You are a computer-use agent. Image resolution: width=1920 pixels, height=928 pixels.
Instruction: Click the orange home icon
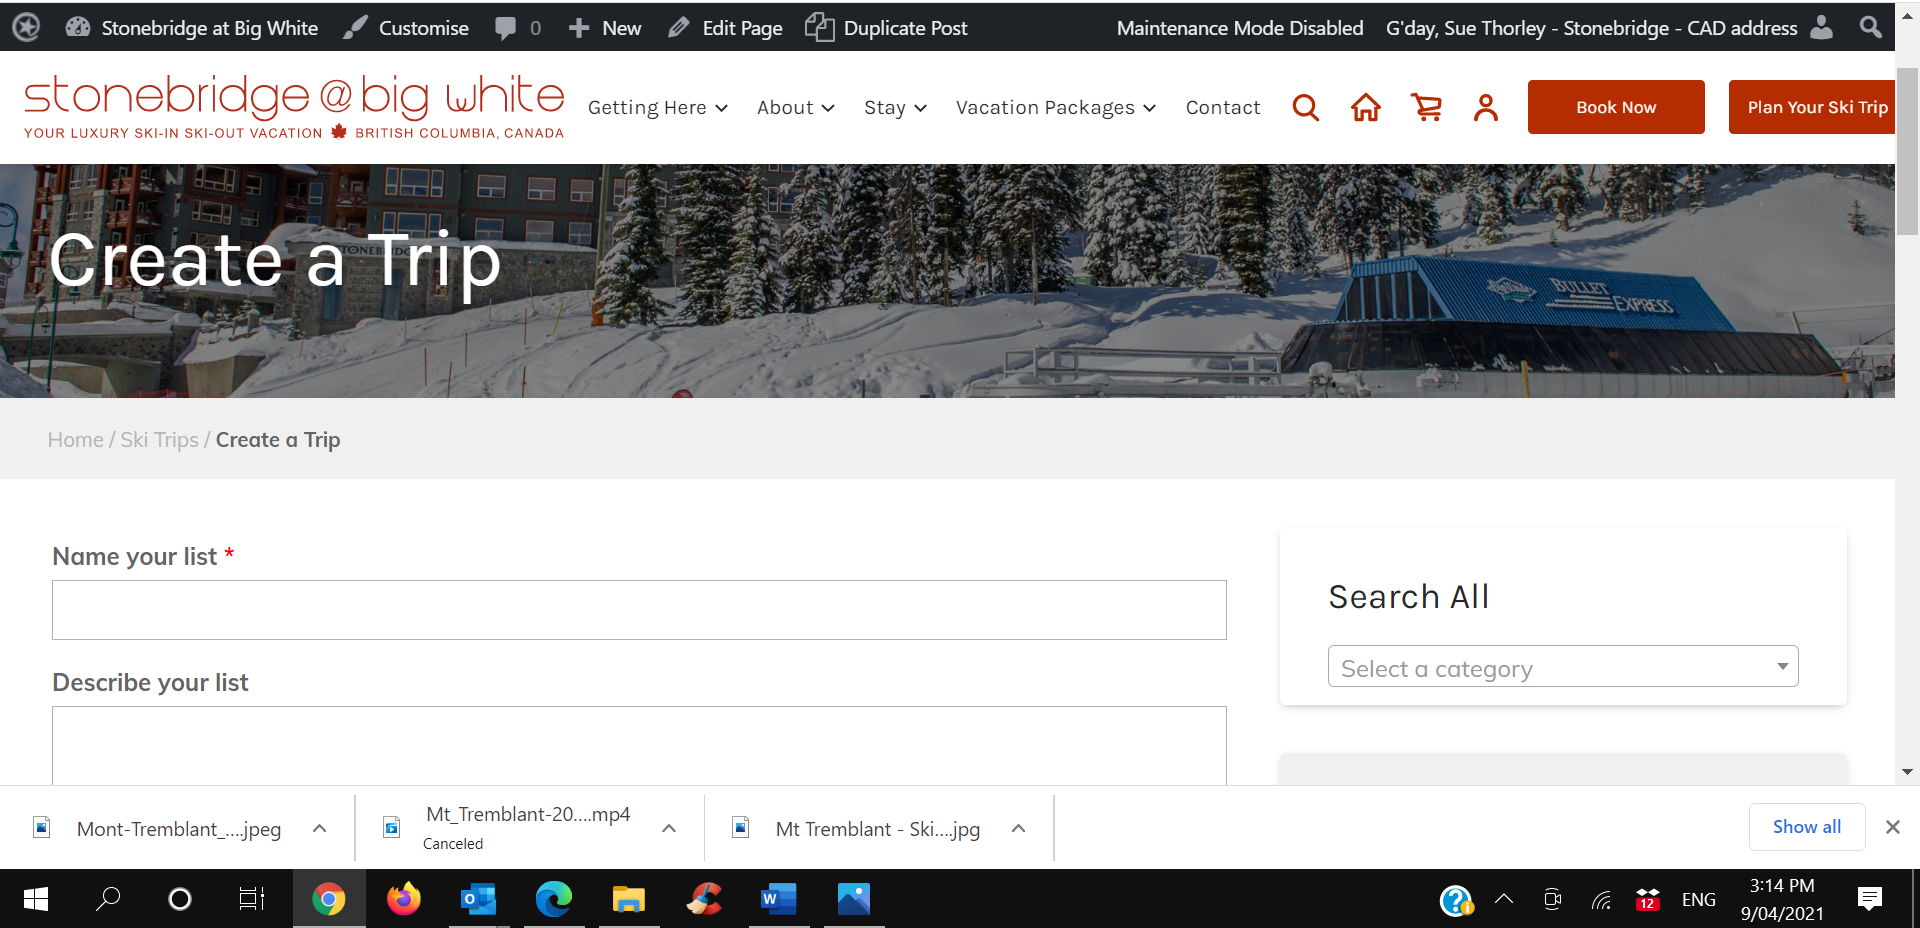(1366, 107)
